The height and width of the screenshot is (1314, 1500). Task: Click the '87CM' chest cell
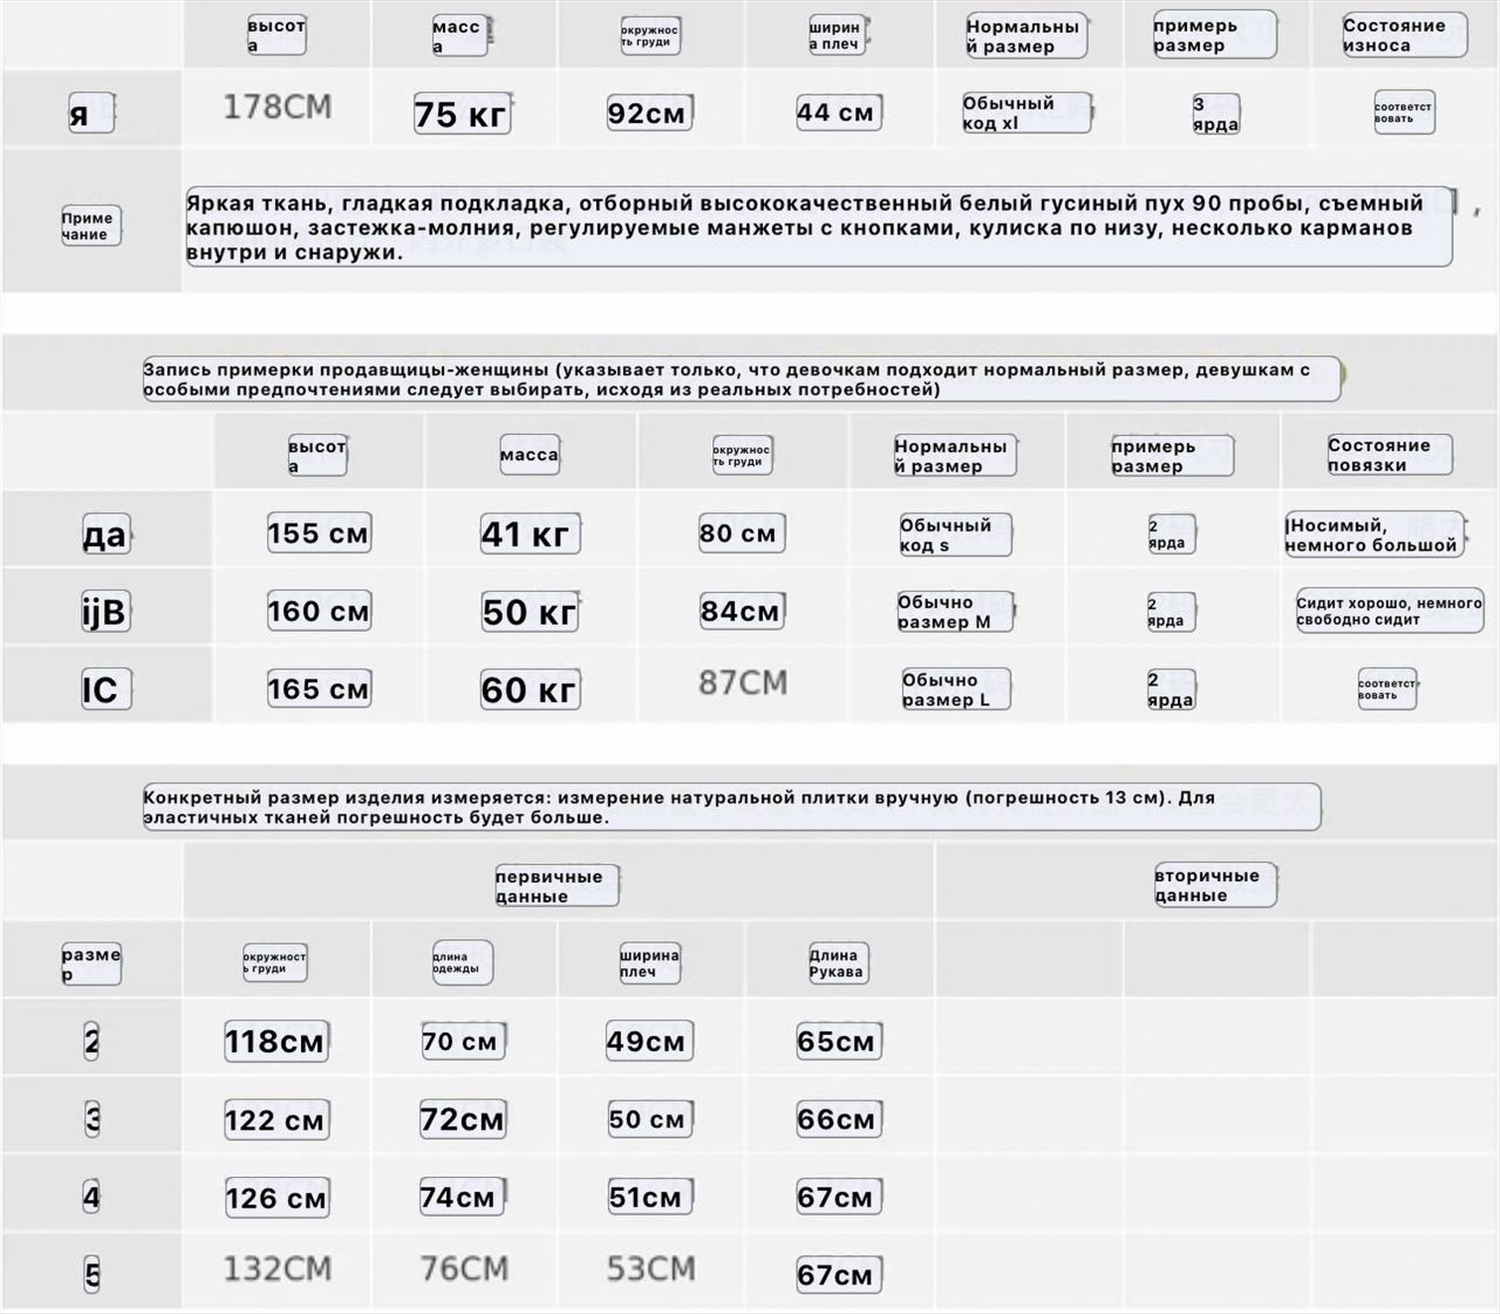(743, 683)
